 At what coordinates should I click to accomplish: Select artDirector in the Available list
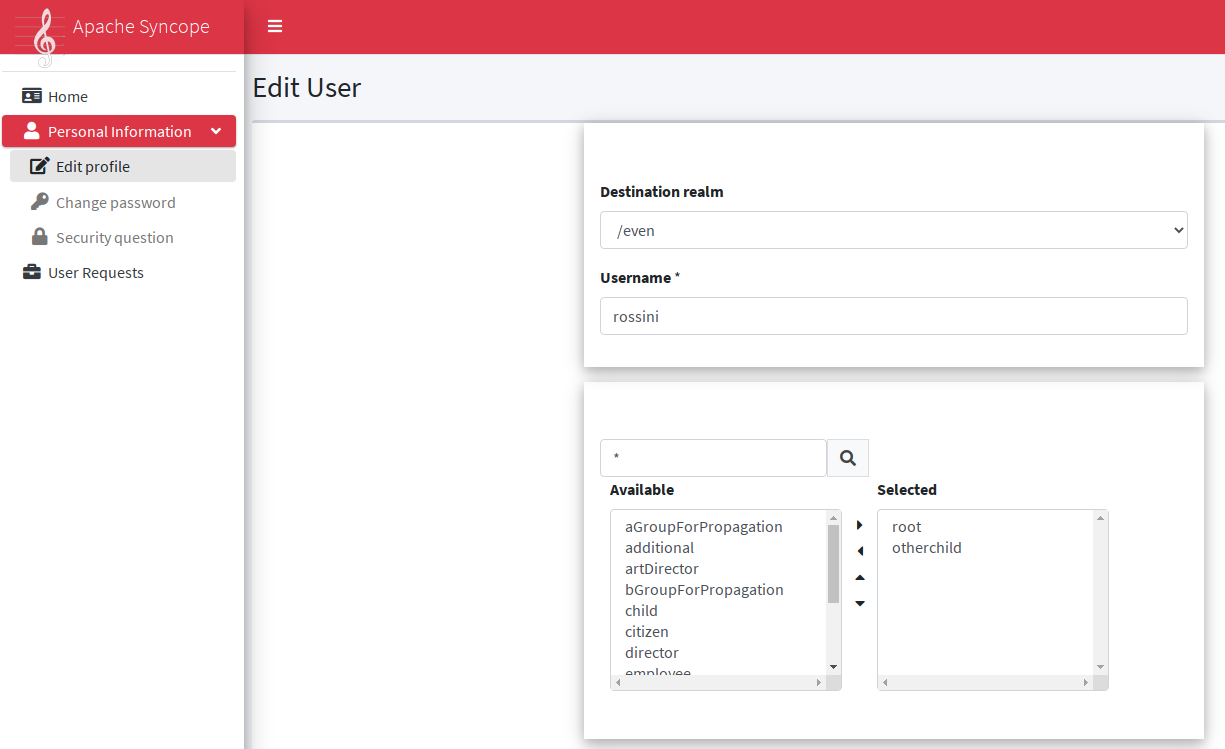pos(661,568)
